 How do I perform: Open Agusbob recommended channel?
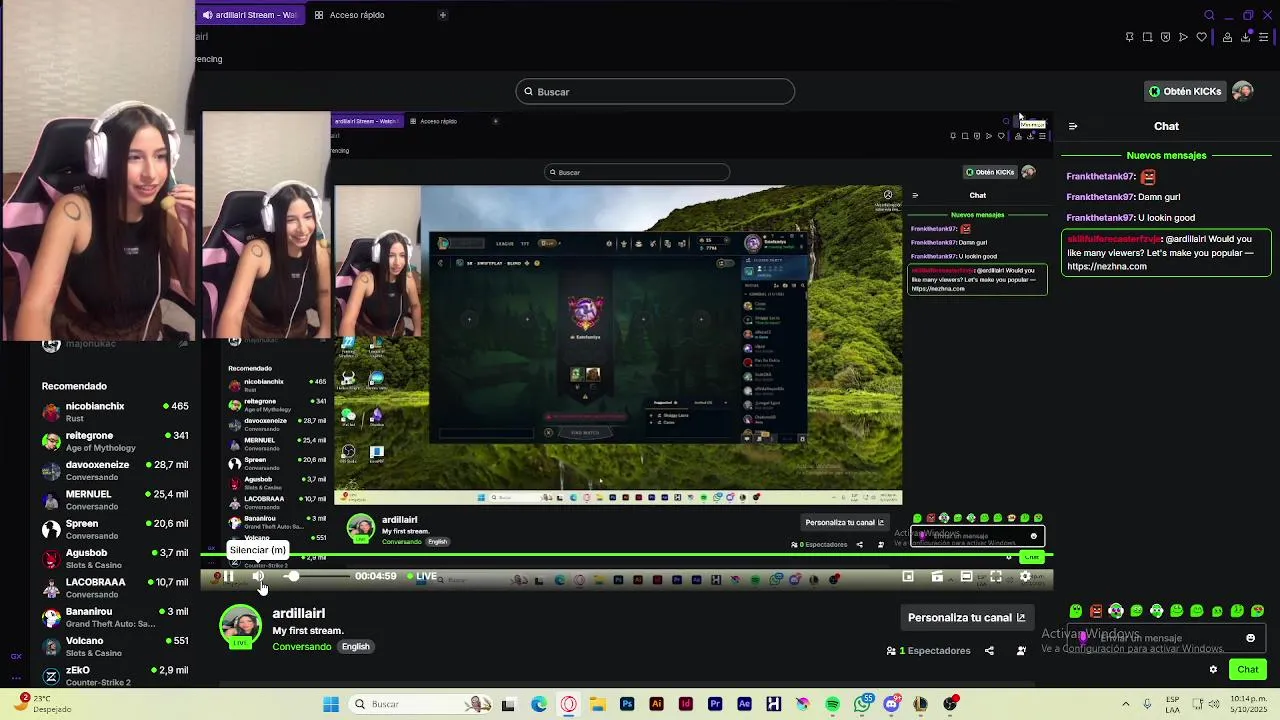(115, 558)
